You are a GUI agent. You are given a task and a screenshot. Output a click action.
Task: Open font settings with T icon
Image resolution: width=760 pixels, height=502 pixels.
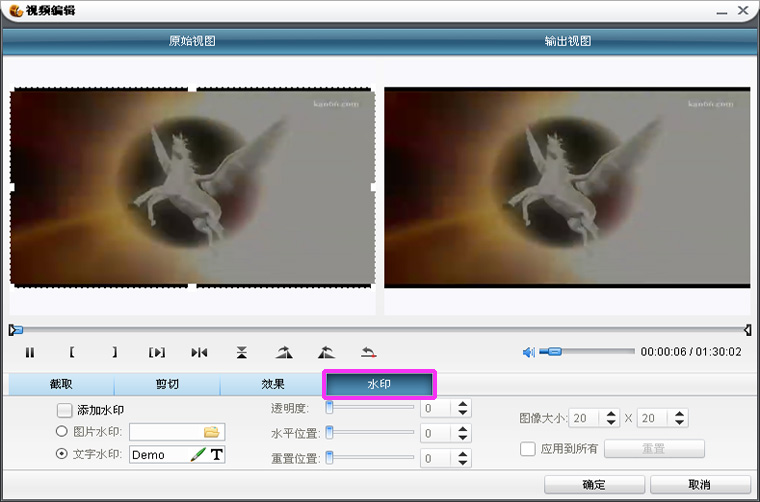click(216, 455)
